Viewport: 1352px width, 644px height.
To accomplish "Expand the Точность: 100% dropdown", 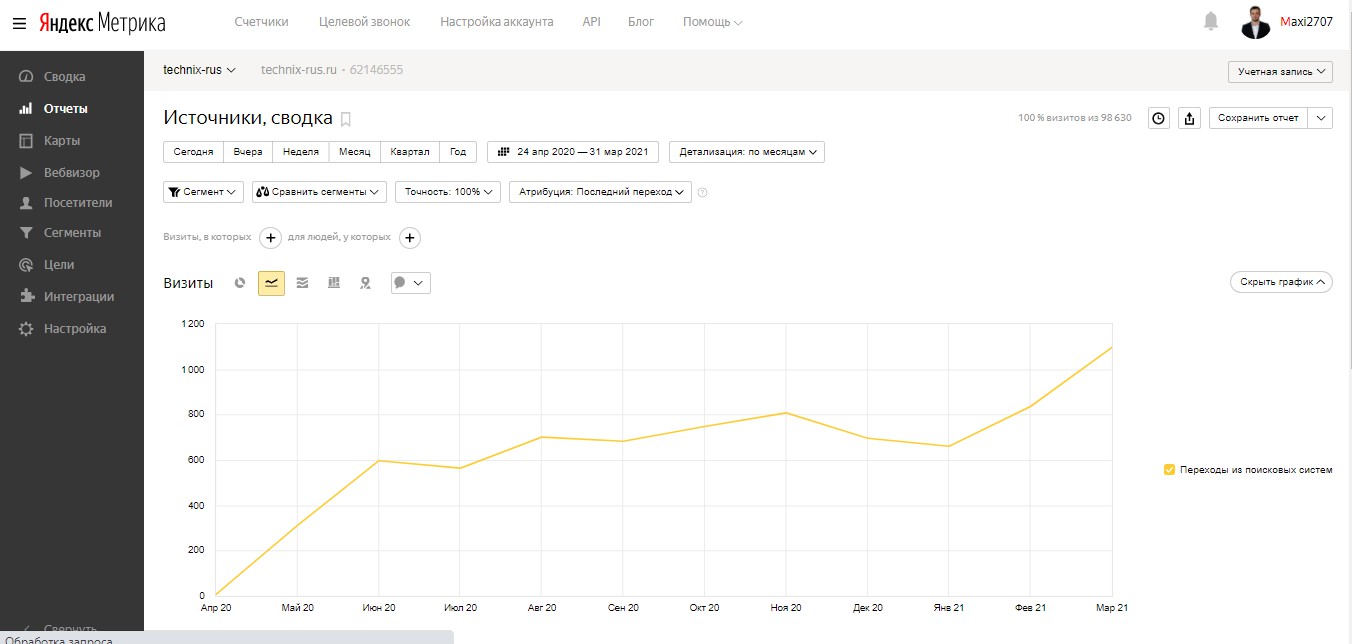I will (448, 191).
